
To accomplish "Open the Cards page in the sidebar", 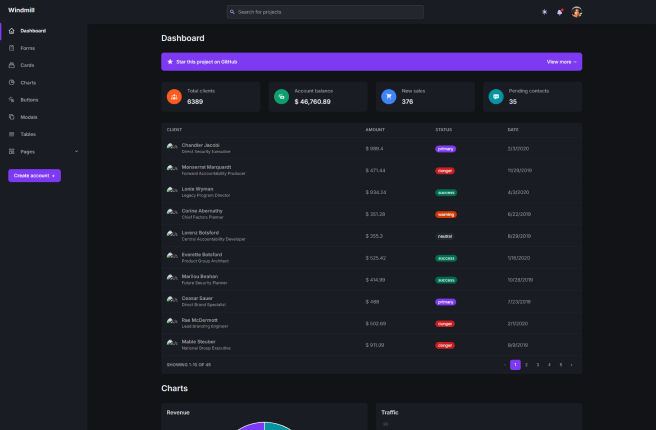I will point(27,65).
